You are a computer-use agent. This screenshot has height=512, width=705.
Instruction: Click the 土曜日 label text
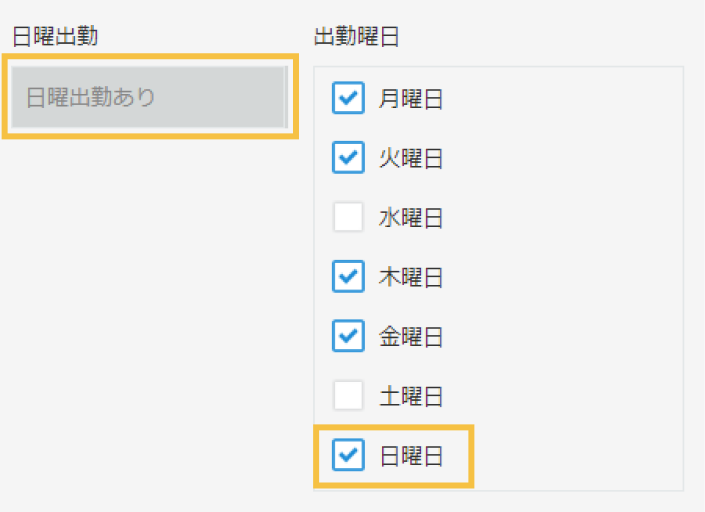point(410,396)
